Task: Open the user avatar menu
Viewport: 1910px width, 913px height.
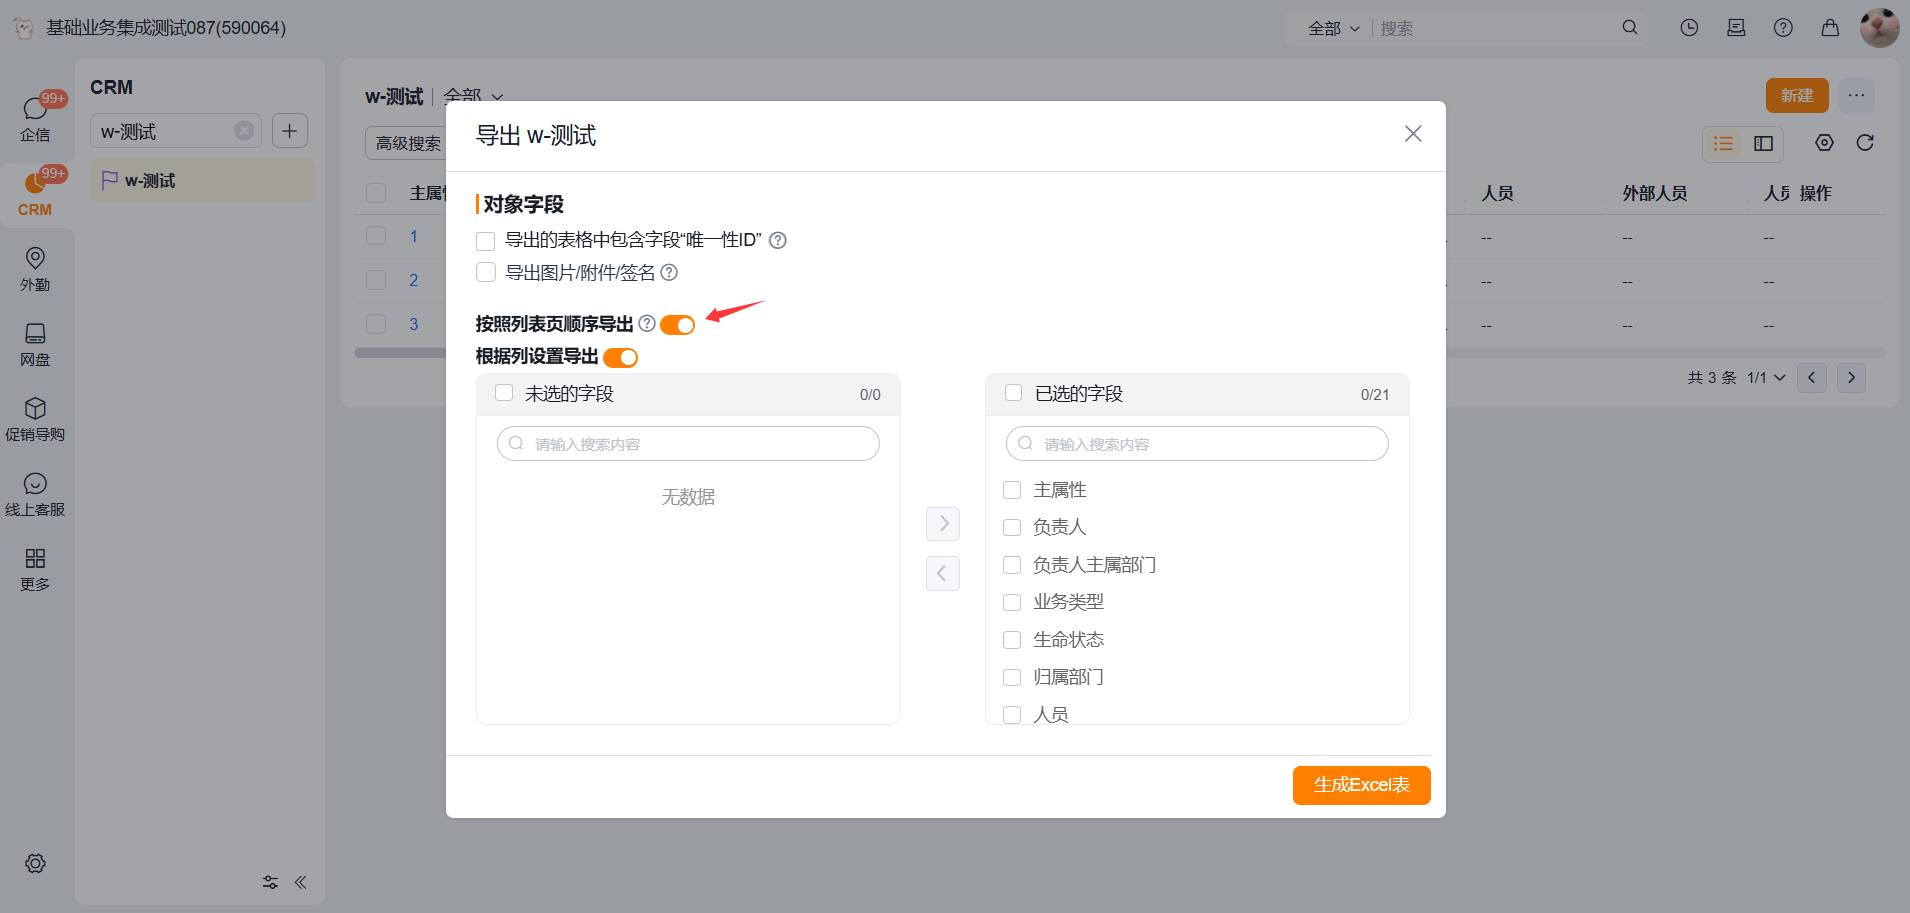Action: coord(1879,27)
